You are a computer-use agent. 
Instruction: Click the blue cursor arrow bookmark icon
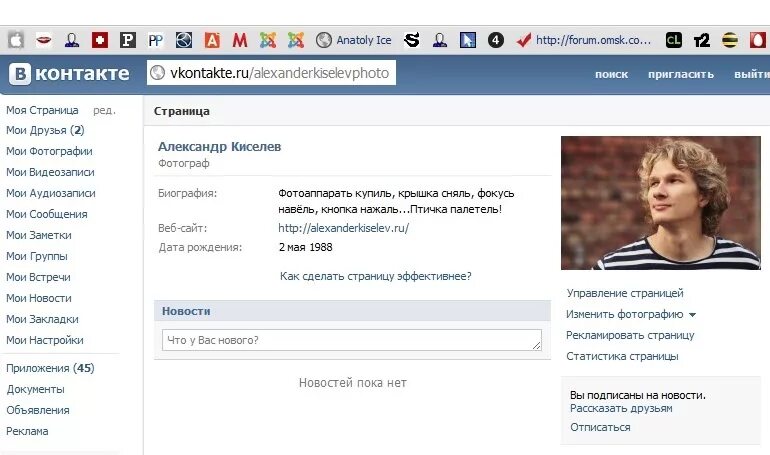pos(468,40)
